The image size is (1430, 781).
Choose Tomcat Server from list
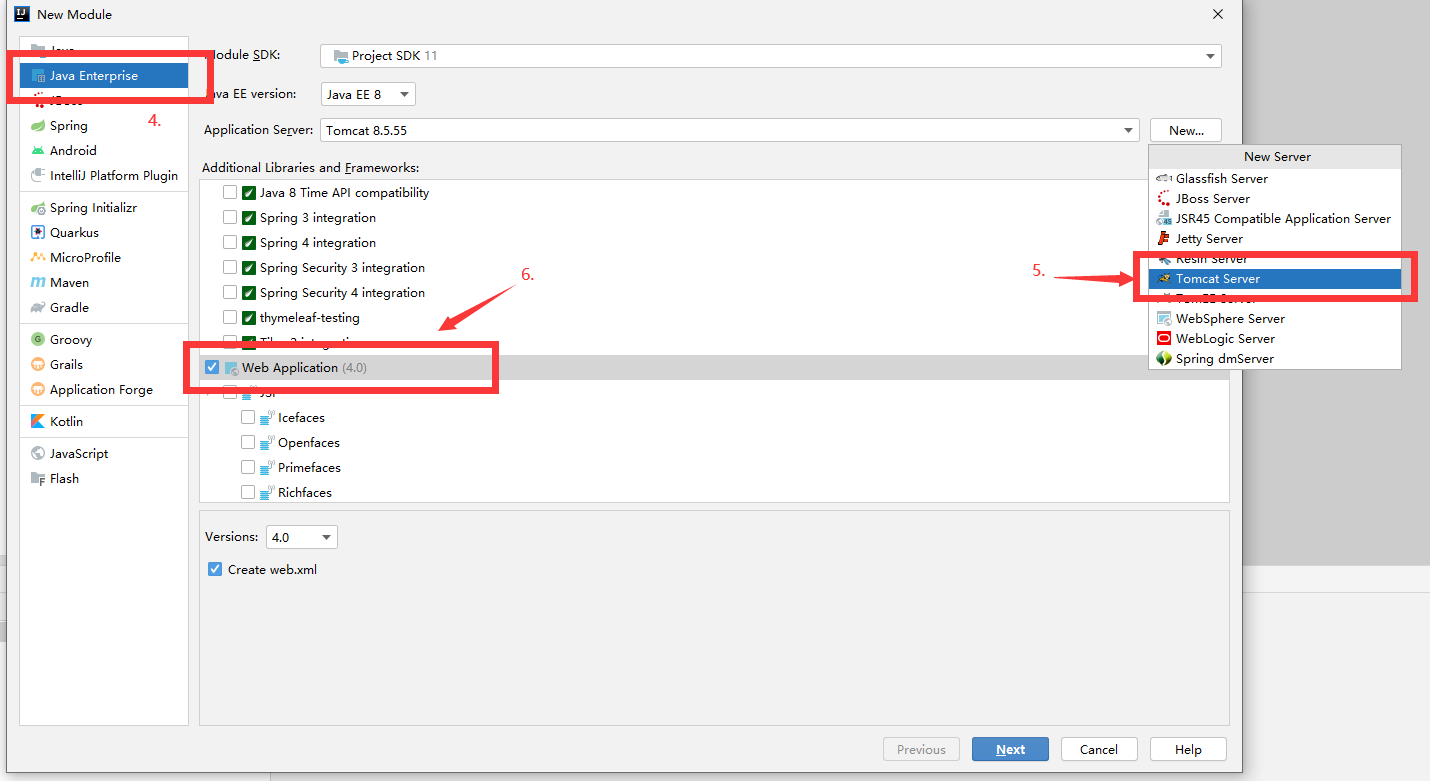[x=1275, y=278]
